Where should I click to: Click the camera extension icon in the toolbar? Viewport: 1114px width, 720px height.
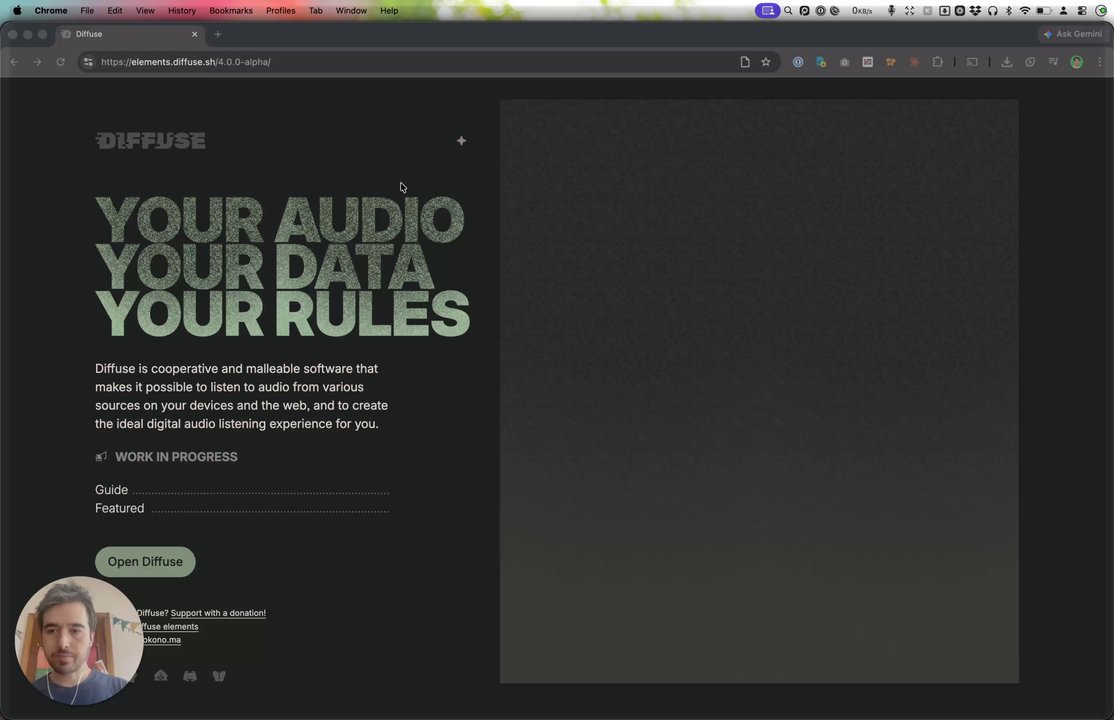click(x=844, y=62)
